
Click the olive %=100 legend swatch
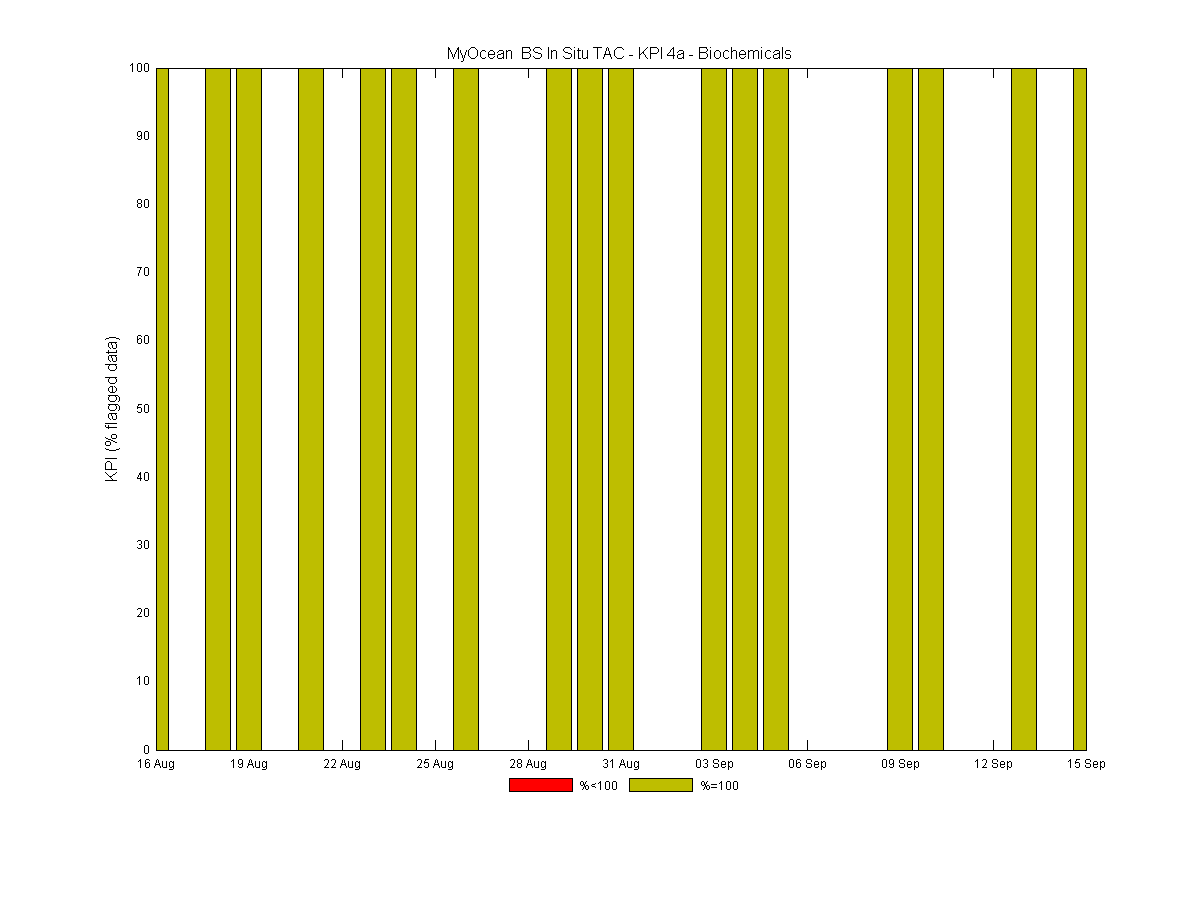[661, 785]
